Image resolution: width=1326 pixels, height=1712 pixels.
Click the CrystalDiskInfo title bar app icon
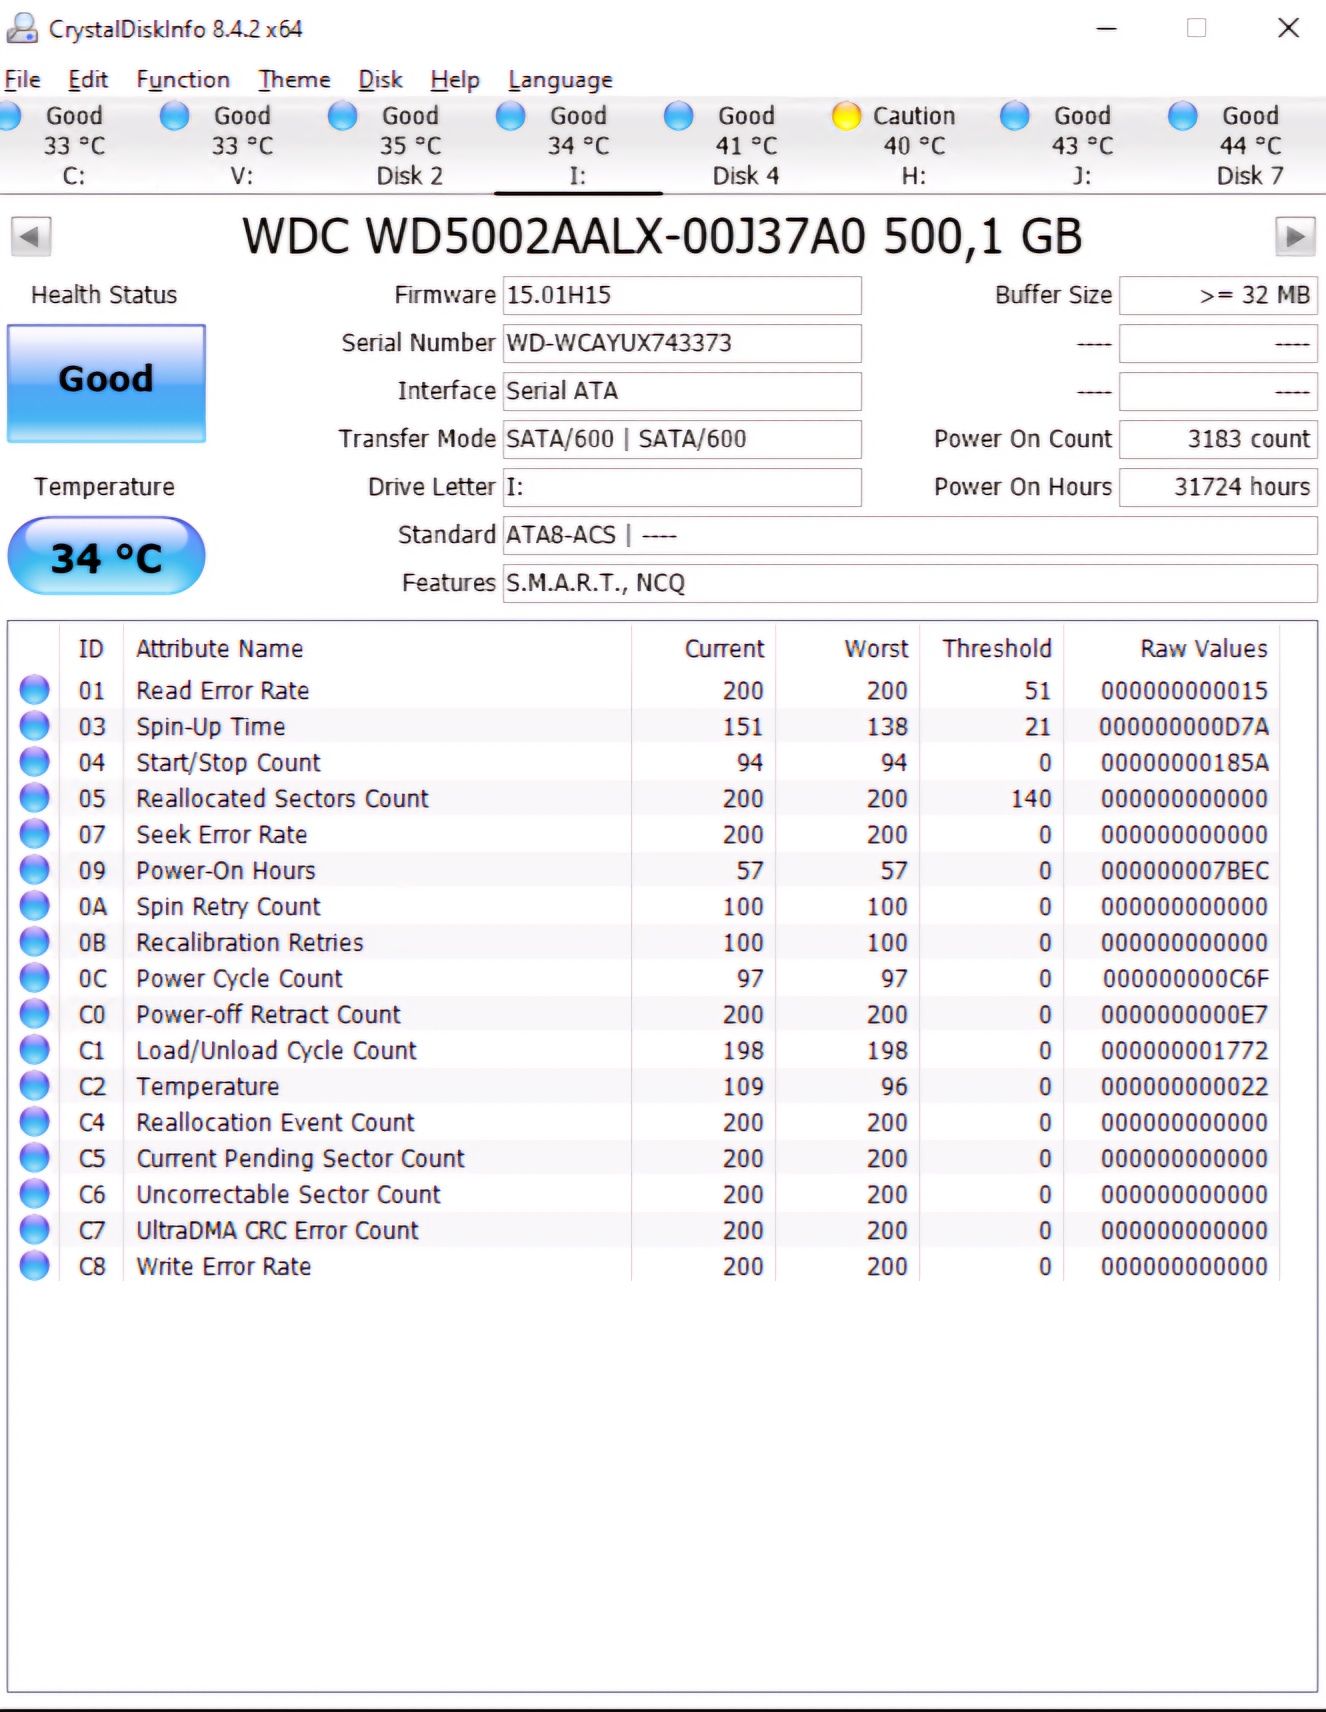tap(22, 28)
